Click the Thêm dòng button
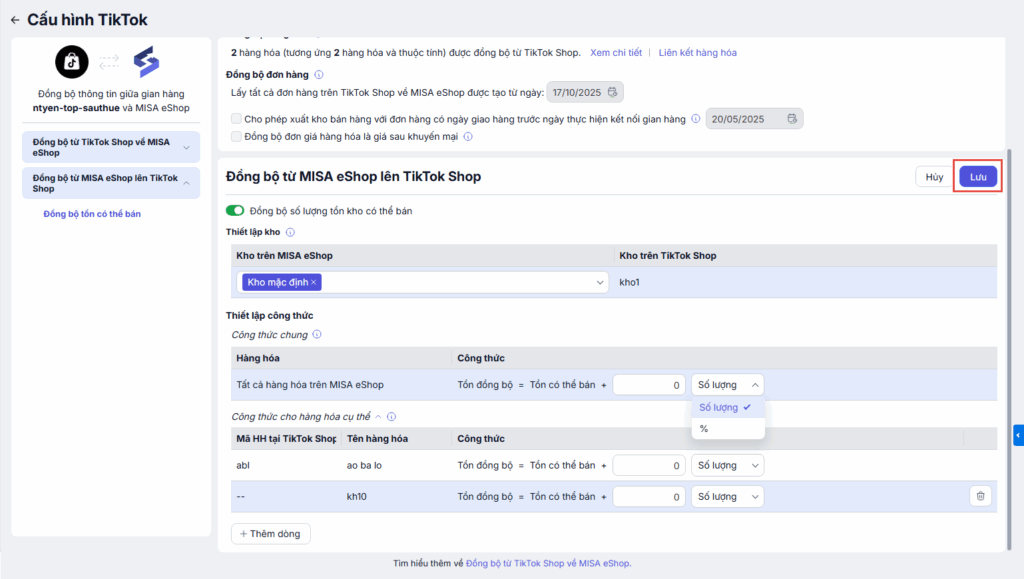Screen dimensions: 1024x579 271,534
